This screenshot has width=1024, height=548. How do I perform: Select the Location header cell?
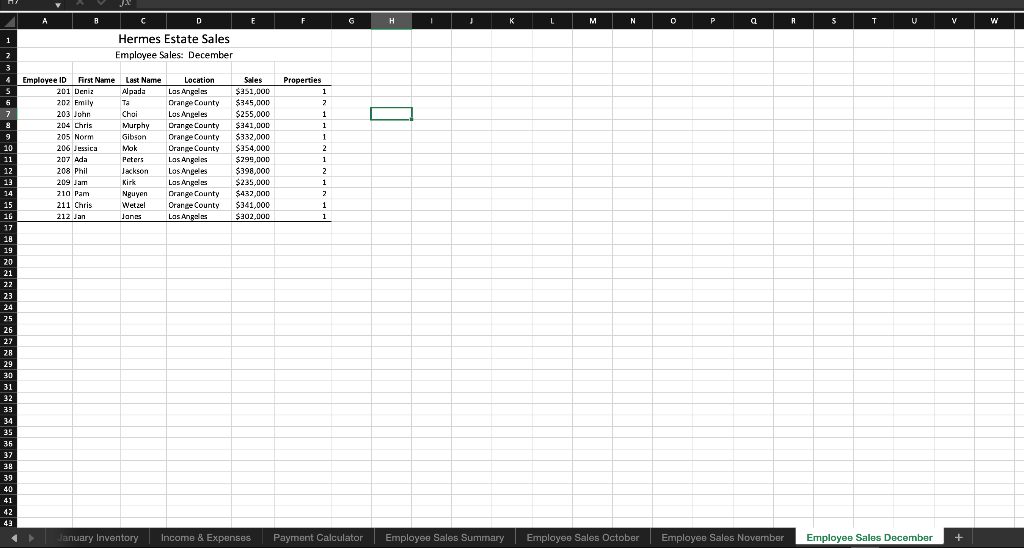[199, 80]
